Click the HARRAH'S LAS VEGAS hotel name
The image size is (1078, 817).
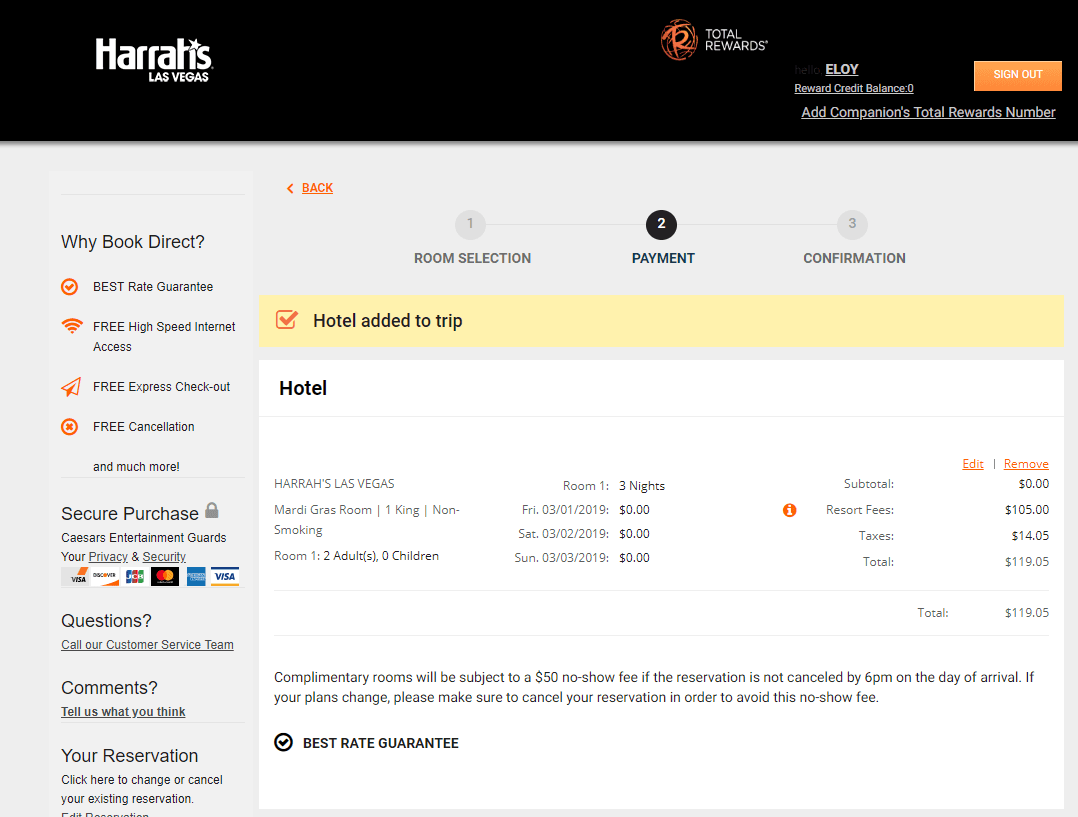[x=334, y=484]
